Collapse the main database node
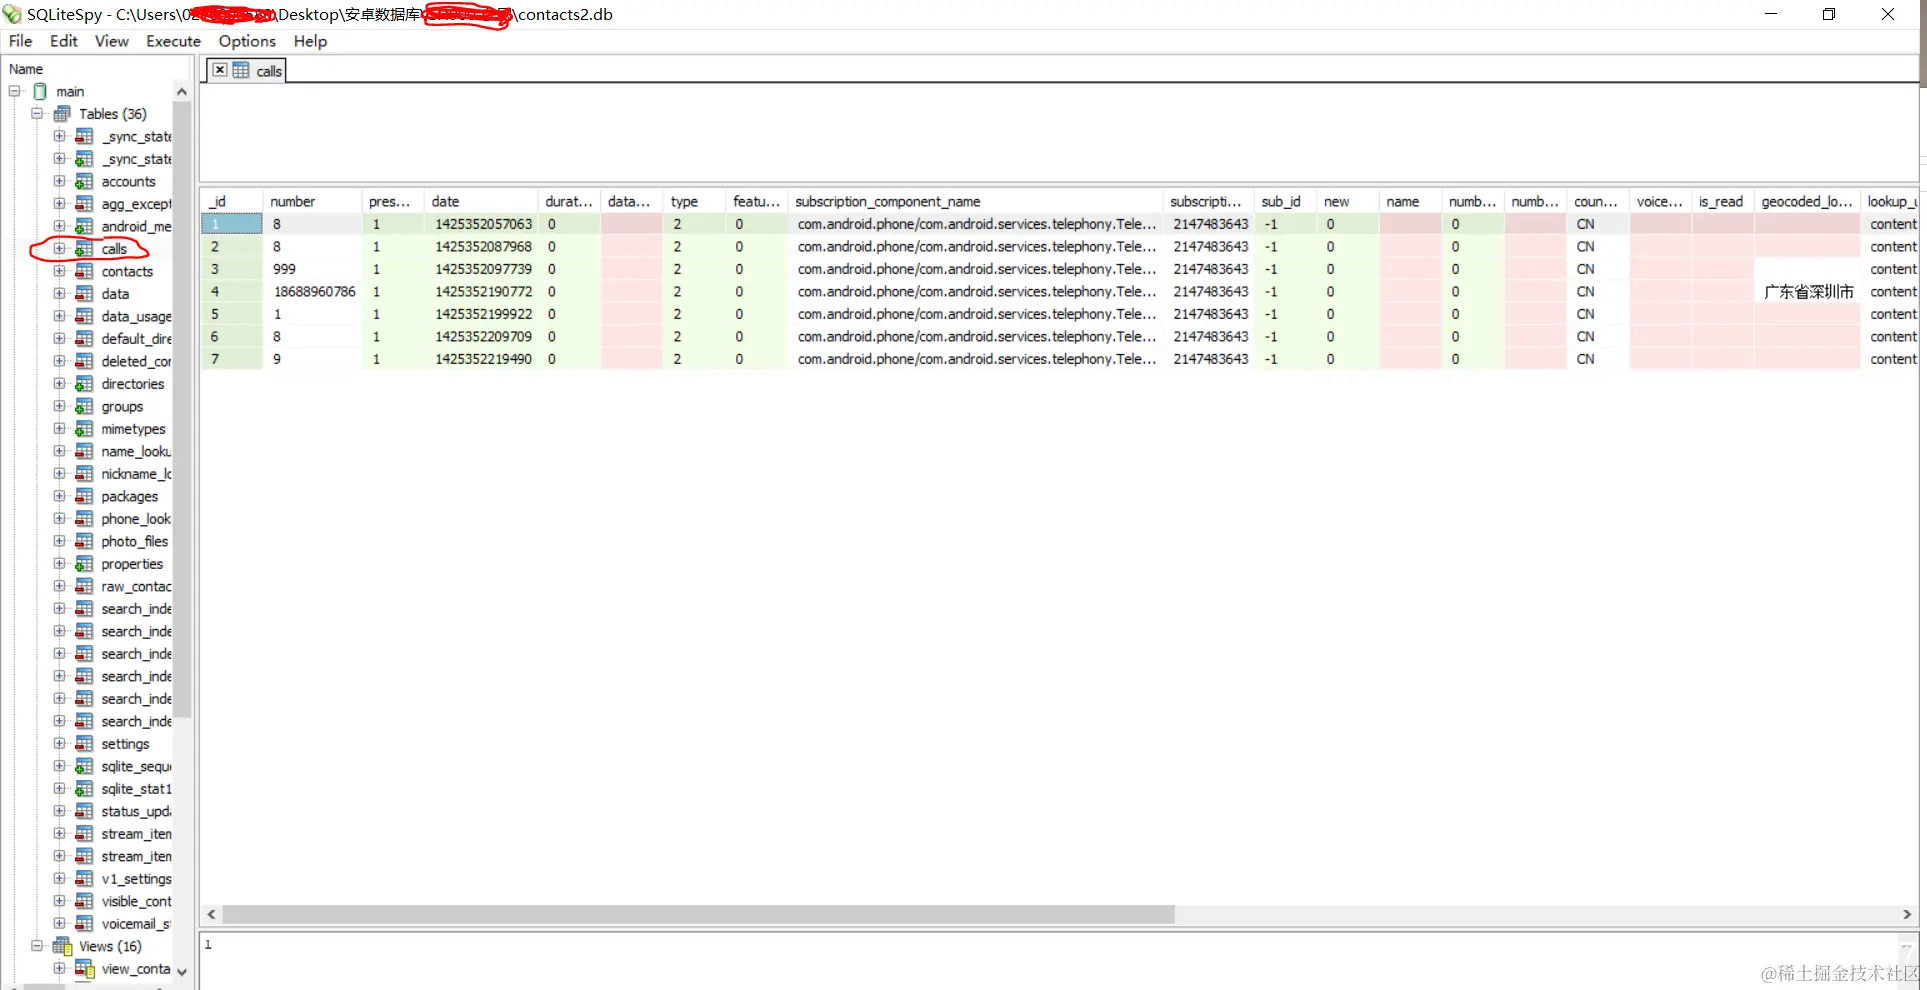This screenshot has width=1927, height=990. pos(15,91)
